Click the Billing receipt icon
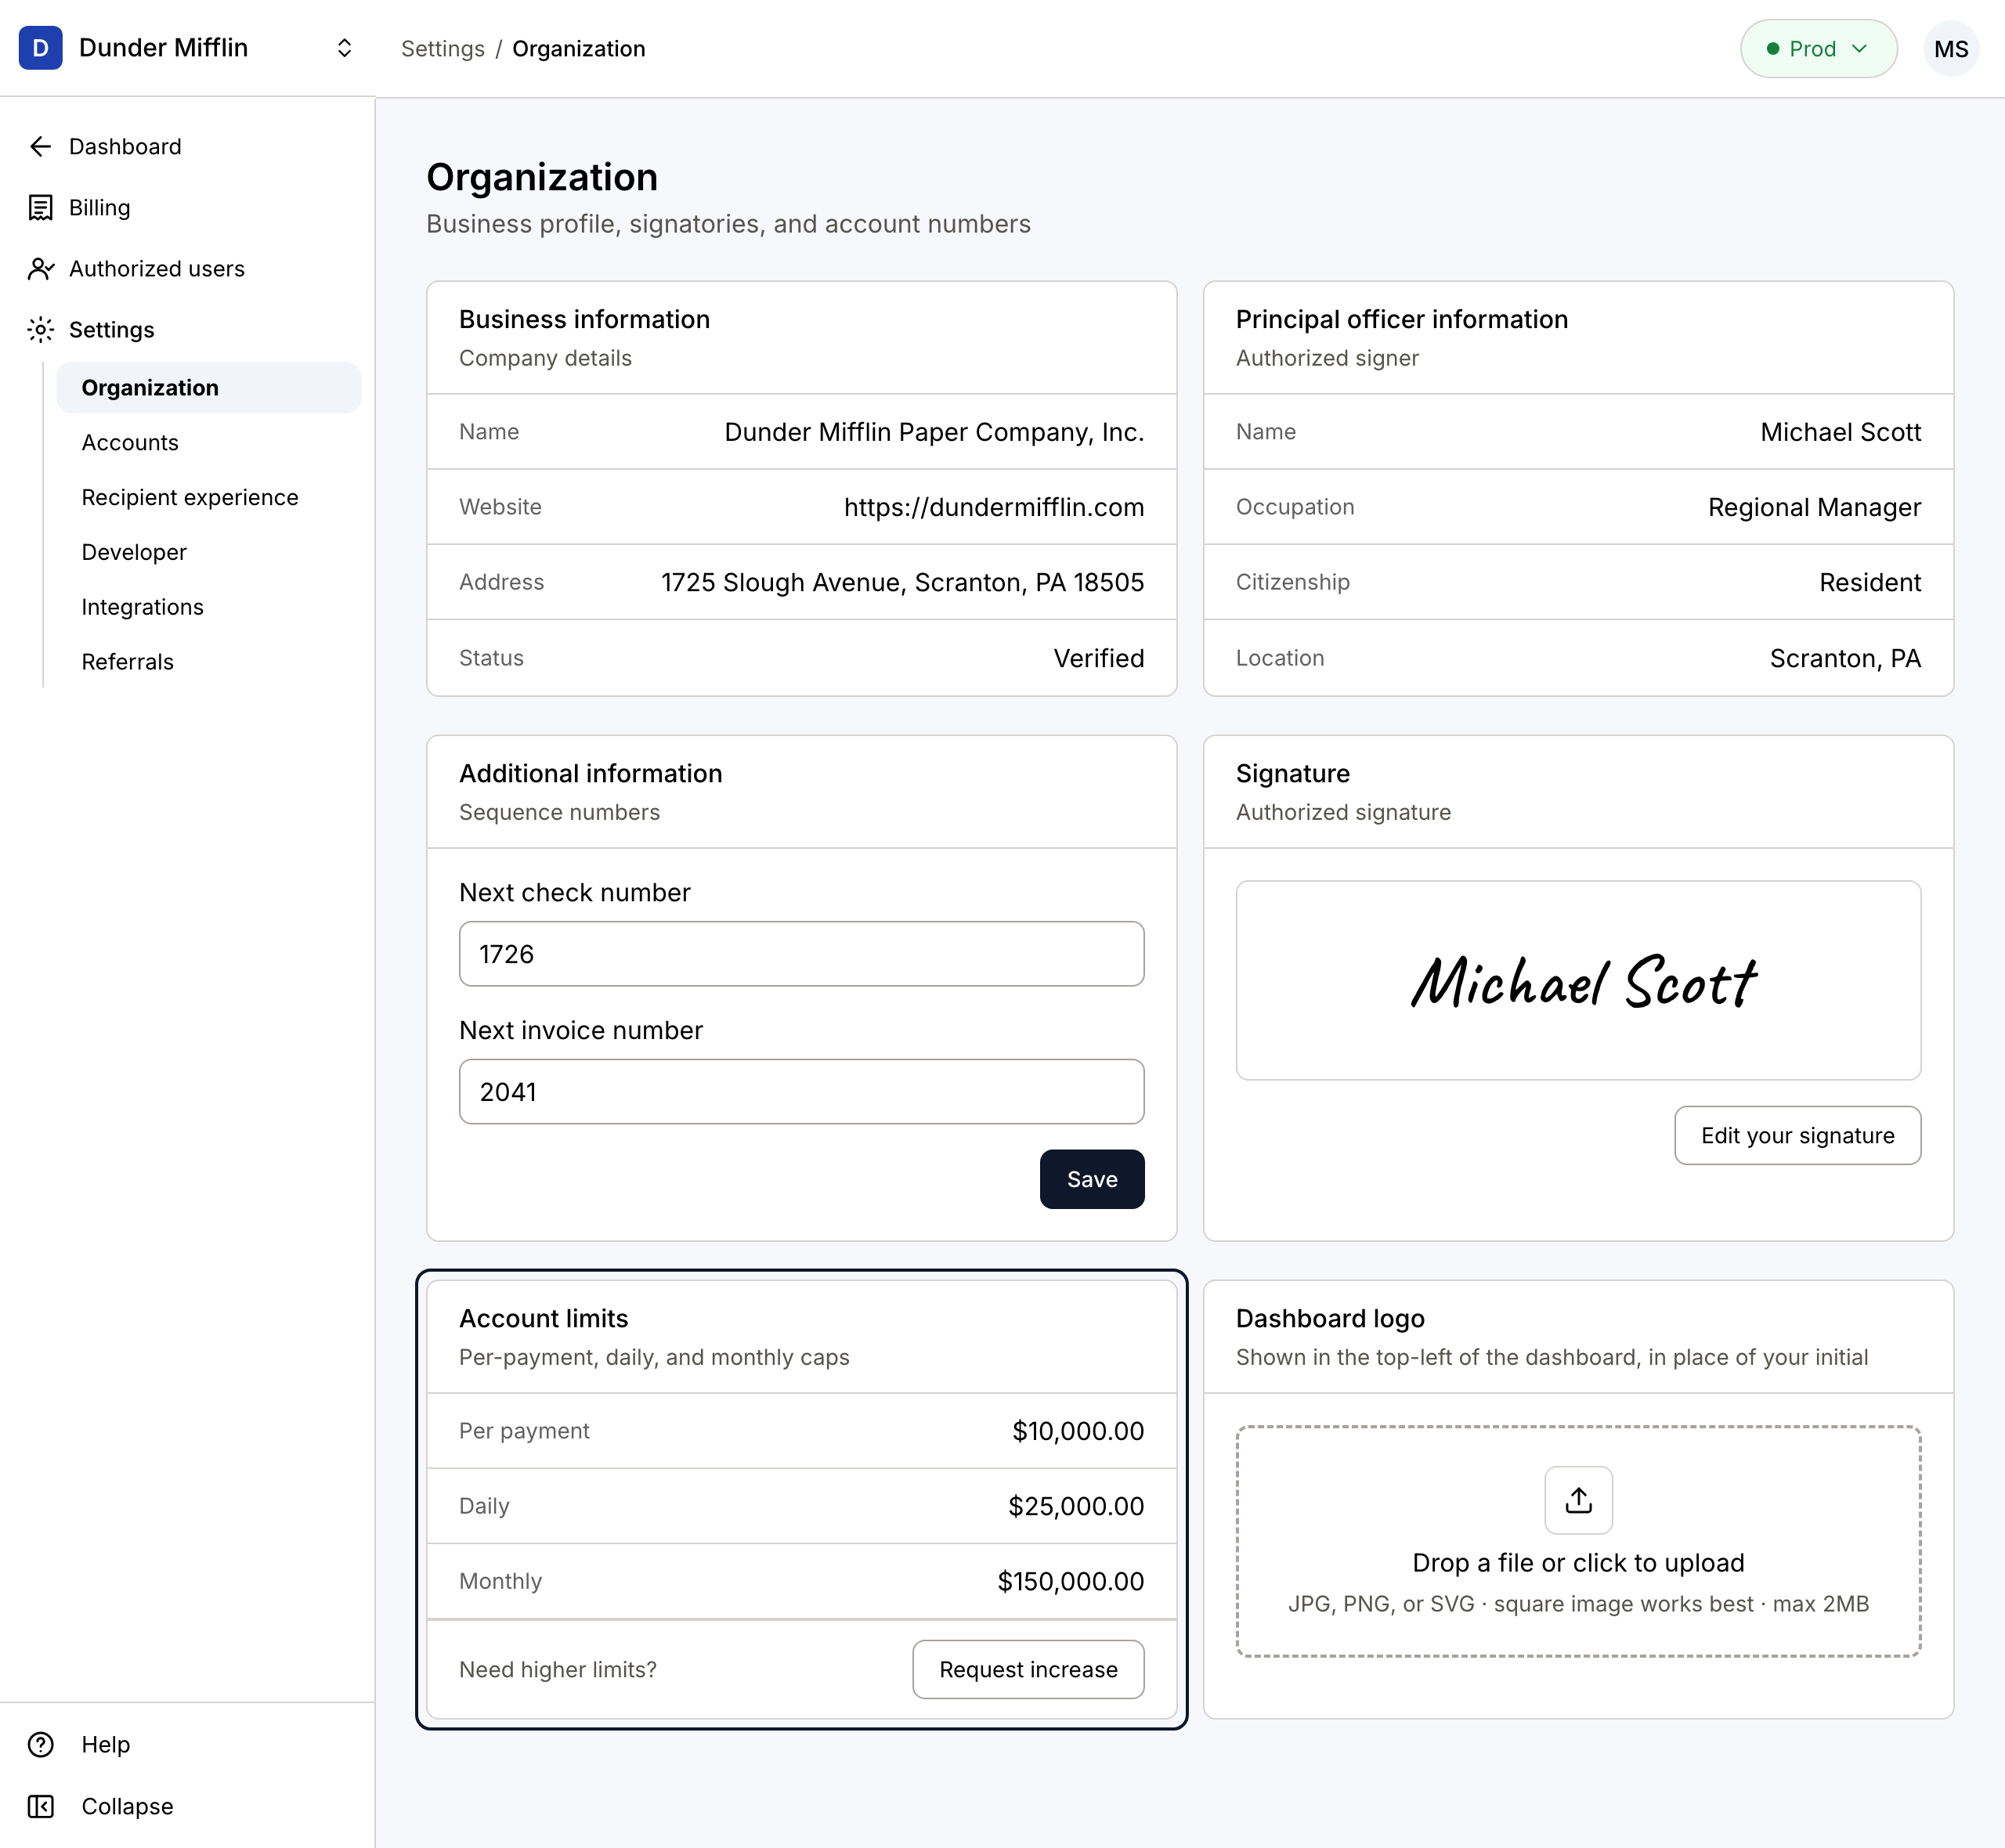The width and height of the screenshot is (2005, 1848). 40,208
